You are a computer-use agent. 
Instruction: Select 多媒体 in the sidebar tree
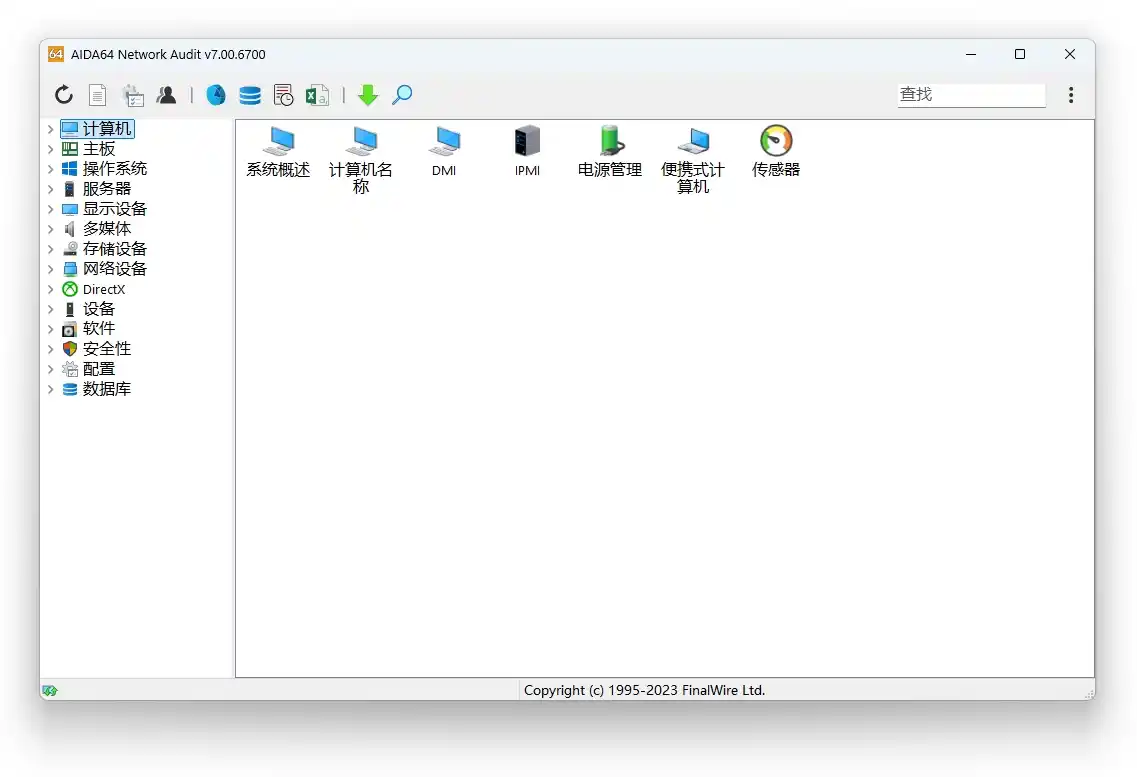pos(96,229)
